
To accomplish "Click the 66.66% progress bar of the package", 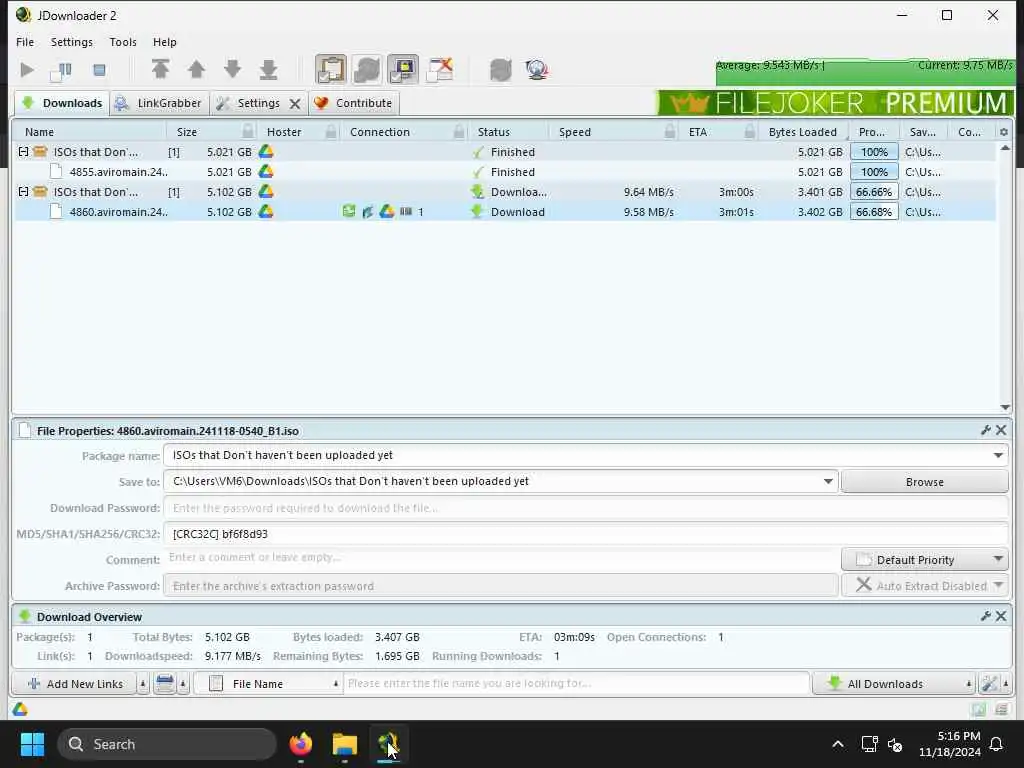I will click(874, 192).
